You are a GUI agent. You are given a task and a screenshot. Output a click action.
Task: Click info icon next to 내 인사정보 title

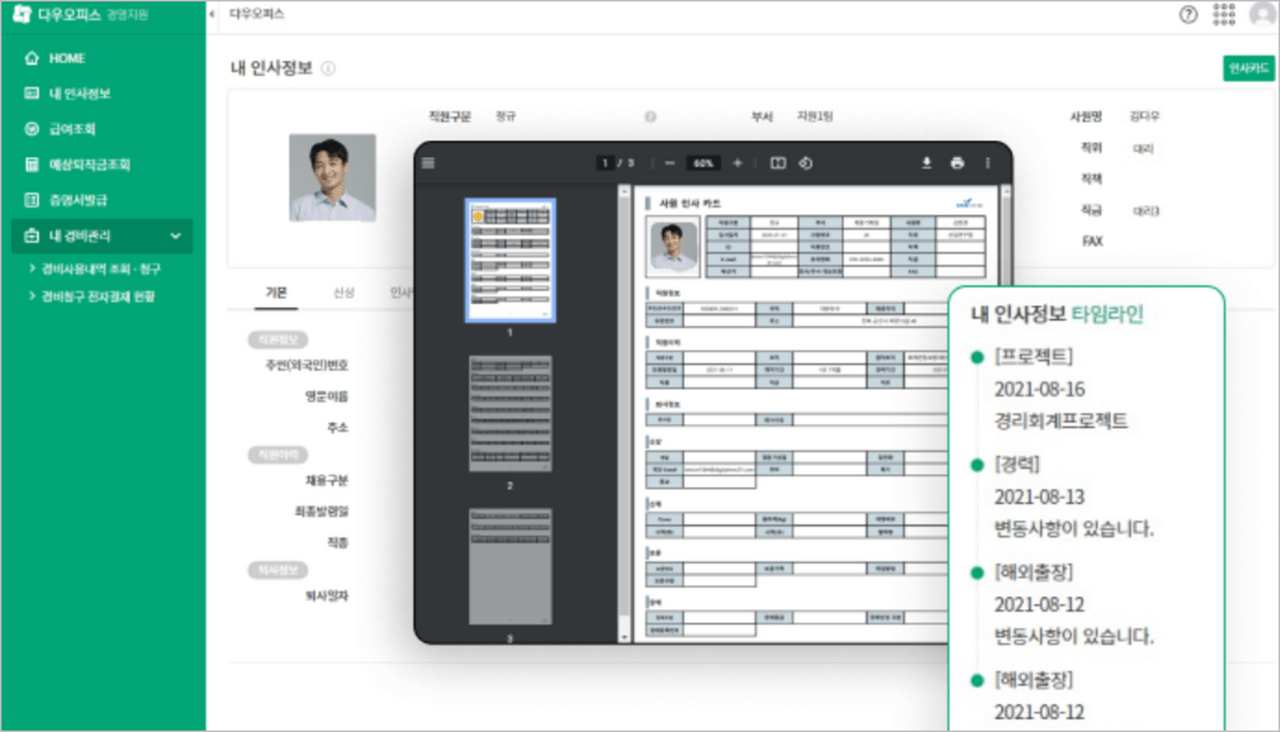[328, 69]
